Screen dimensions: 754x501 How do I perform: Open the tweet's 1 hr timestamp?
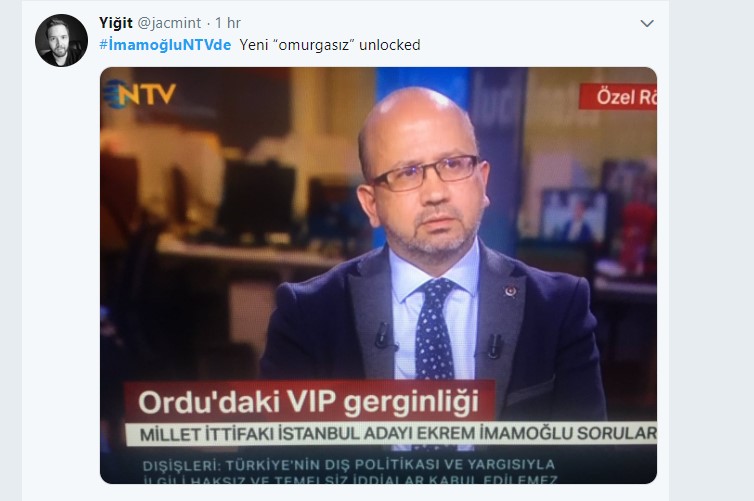point(228,23)
